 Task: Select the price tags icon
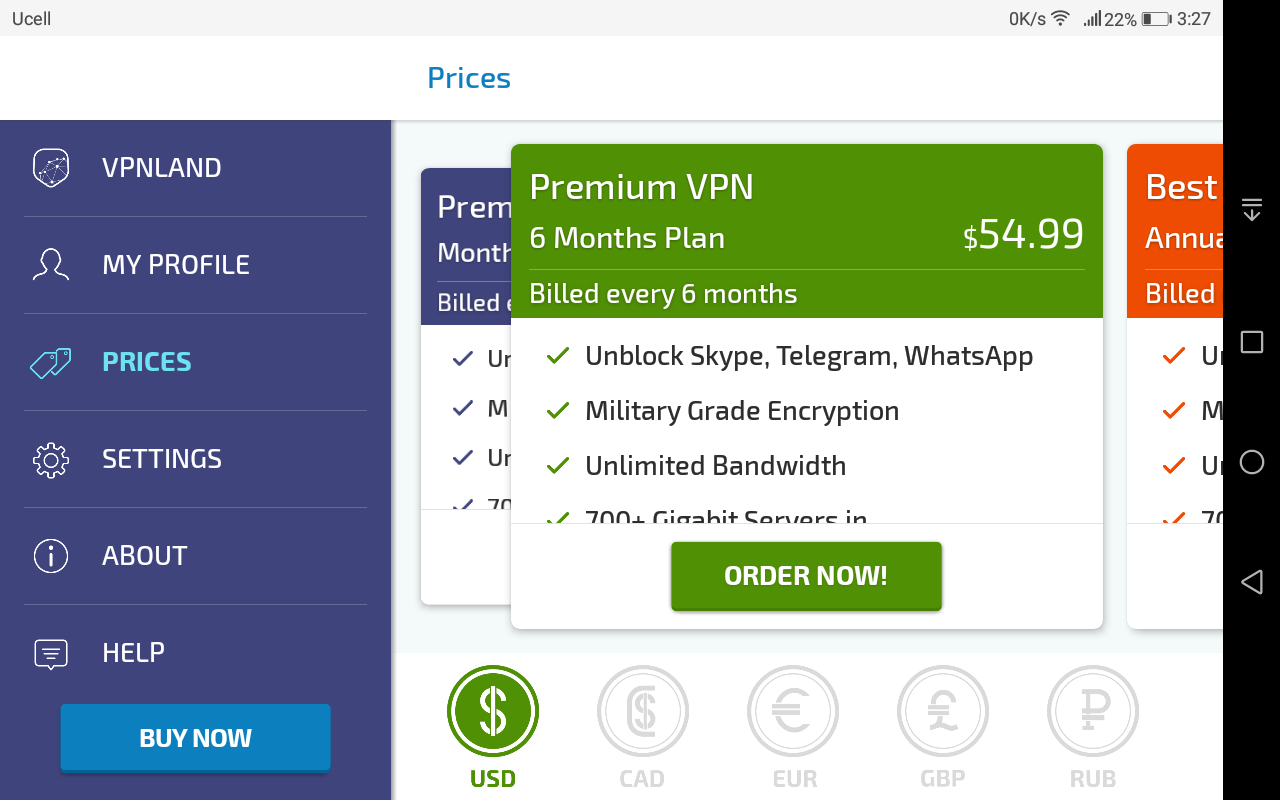51,362
